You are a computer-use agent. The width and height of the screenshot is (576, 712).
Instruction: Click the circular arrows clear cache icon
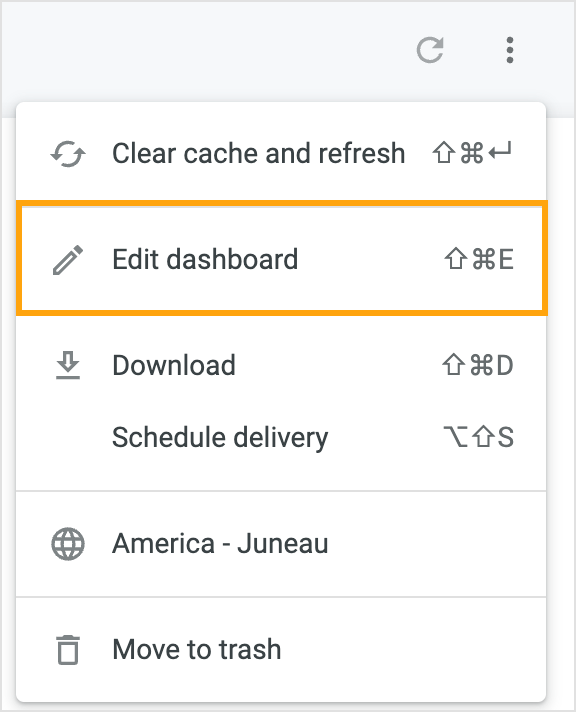tap(68, 154)
